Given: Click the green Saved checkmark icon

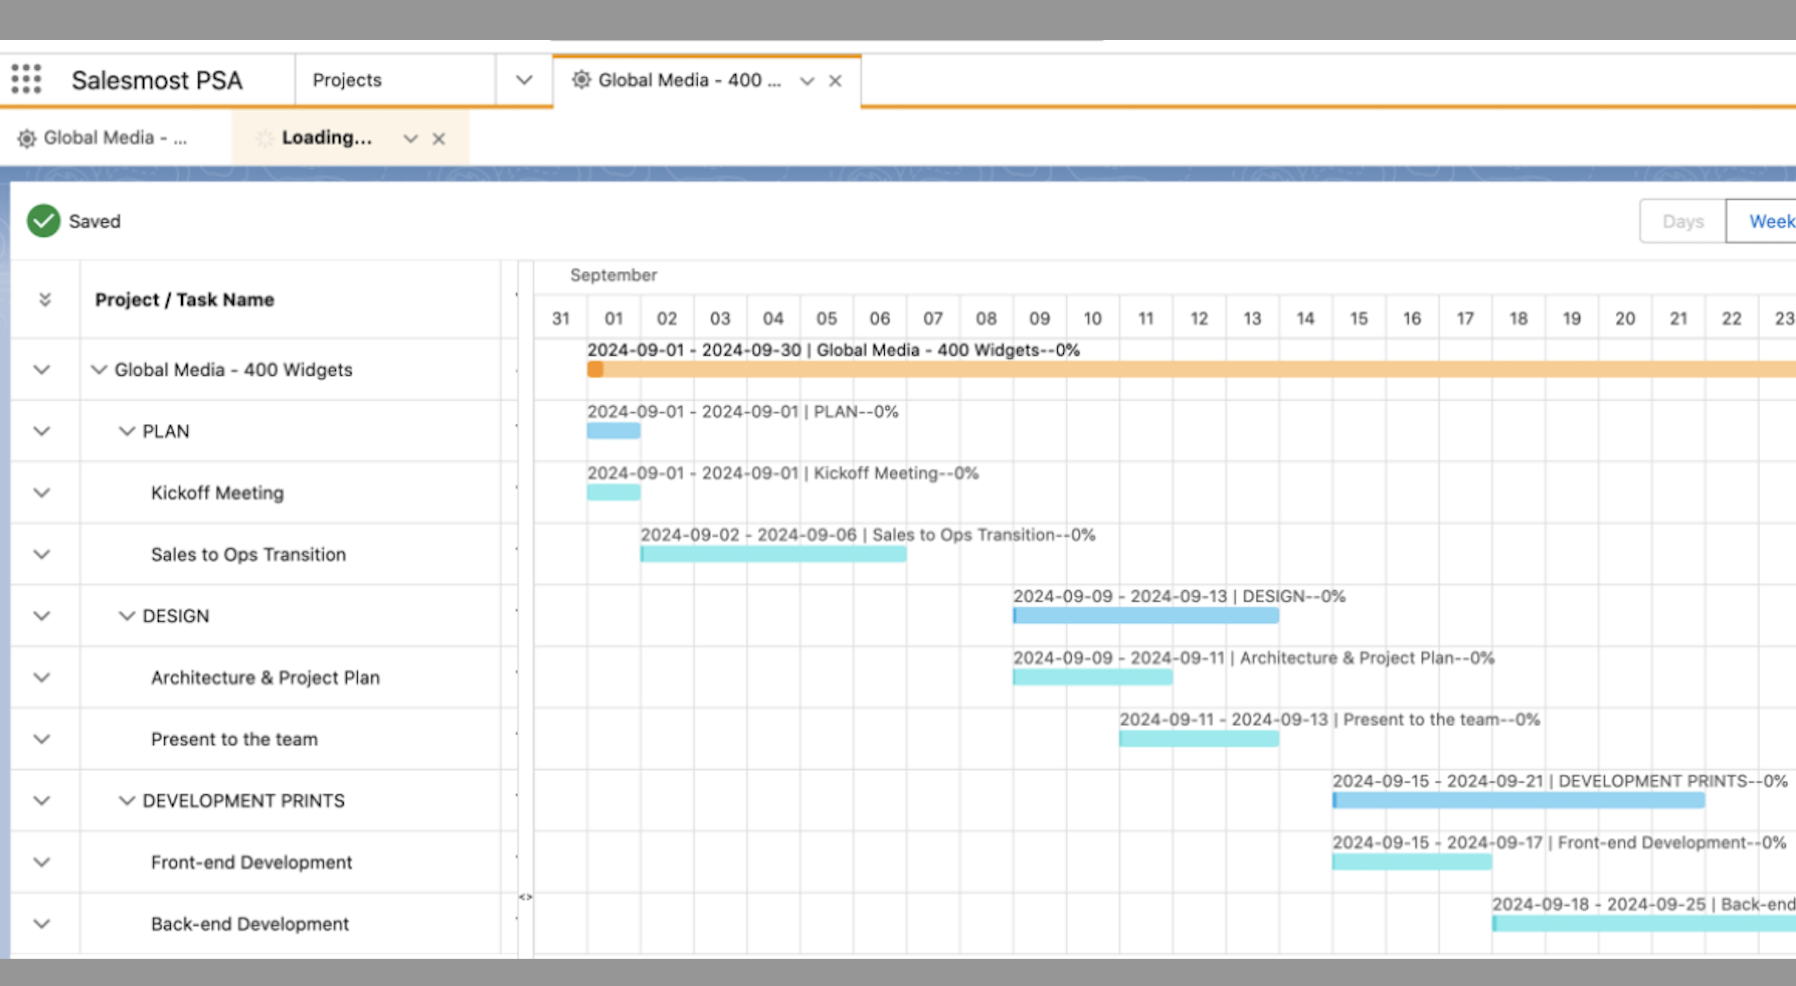Looking at the screenshot, I should (x=43, y=221).
